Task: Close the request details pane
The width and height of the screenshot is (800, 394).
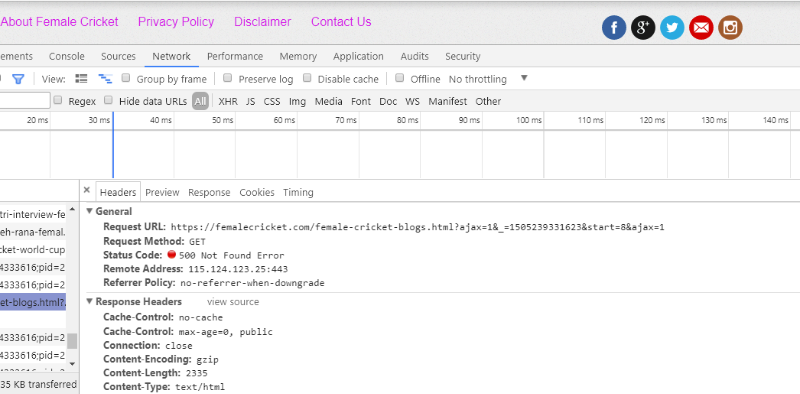Action: click(86, 190)
